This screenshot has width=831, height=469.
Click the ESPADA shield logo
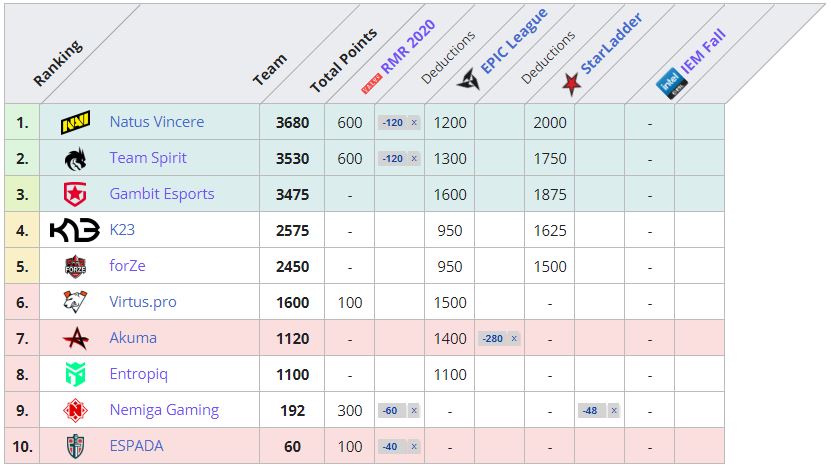click(x=75, y=446)
